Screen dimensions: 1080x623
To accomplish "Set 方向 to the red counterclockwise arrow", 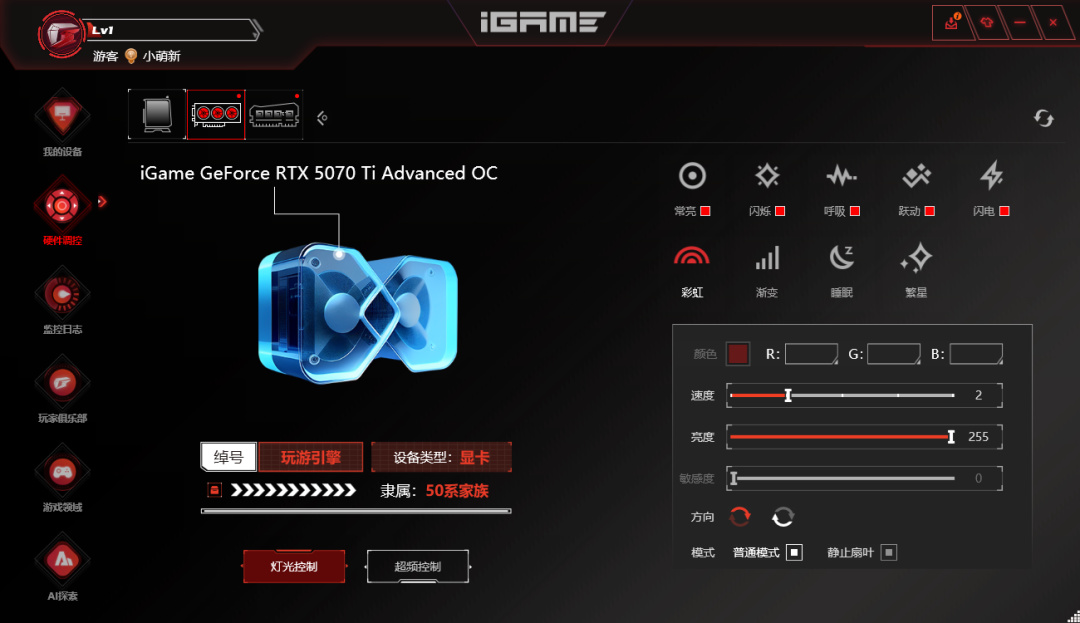I will click(740, 516).
